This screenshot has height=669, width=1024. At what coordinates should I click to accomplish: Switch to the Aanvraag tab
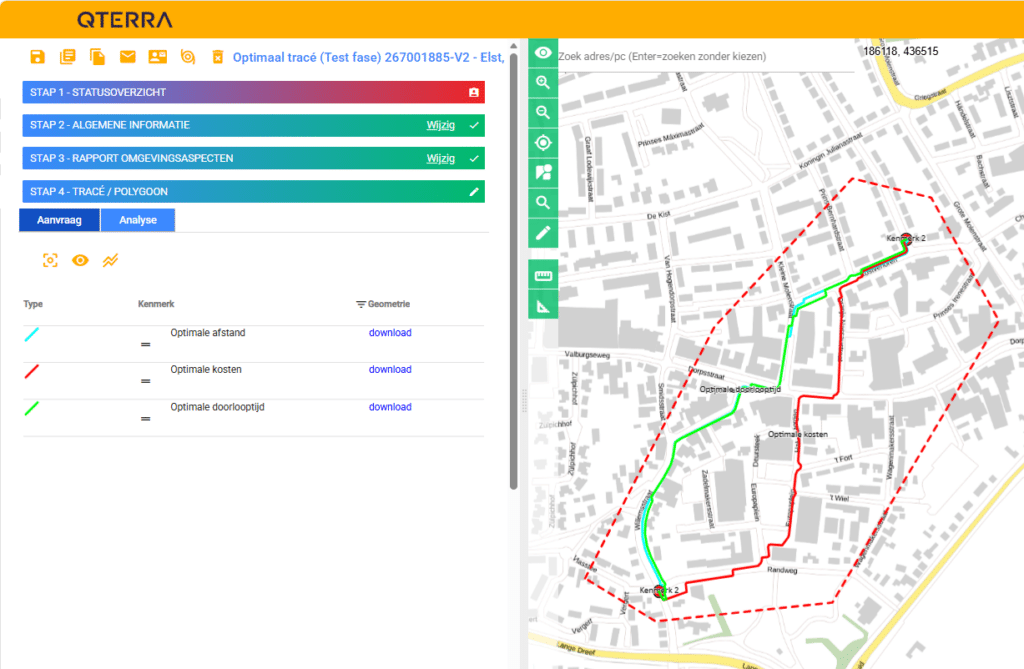59,220
